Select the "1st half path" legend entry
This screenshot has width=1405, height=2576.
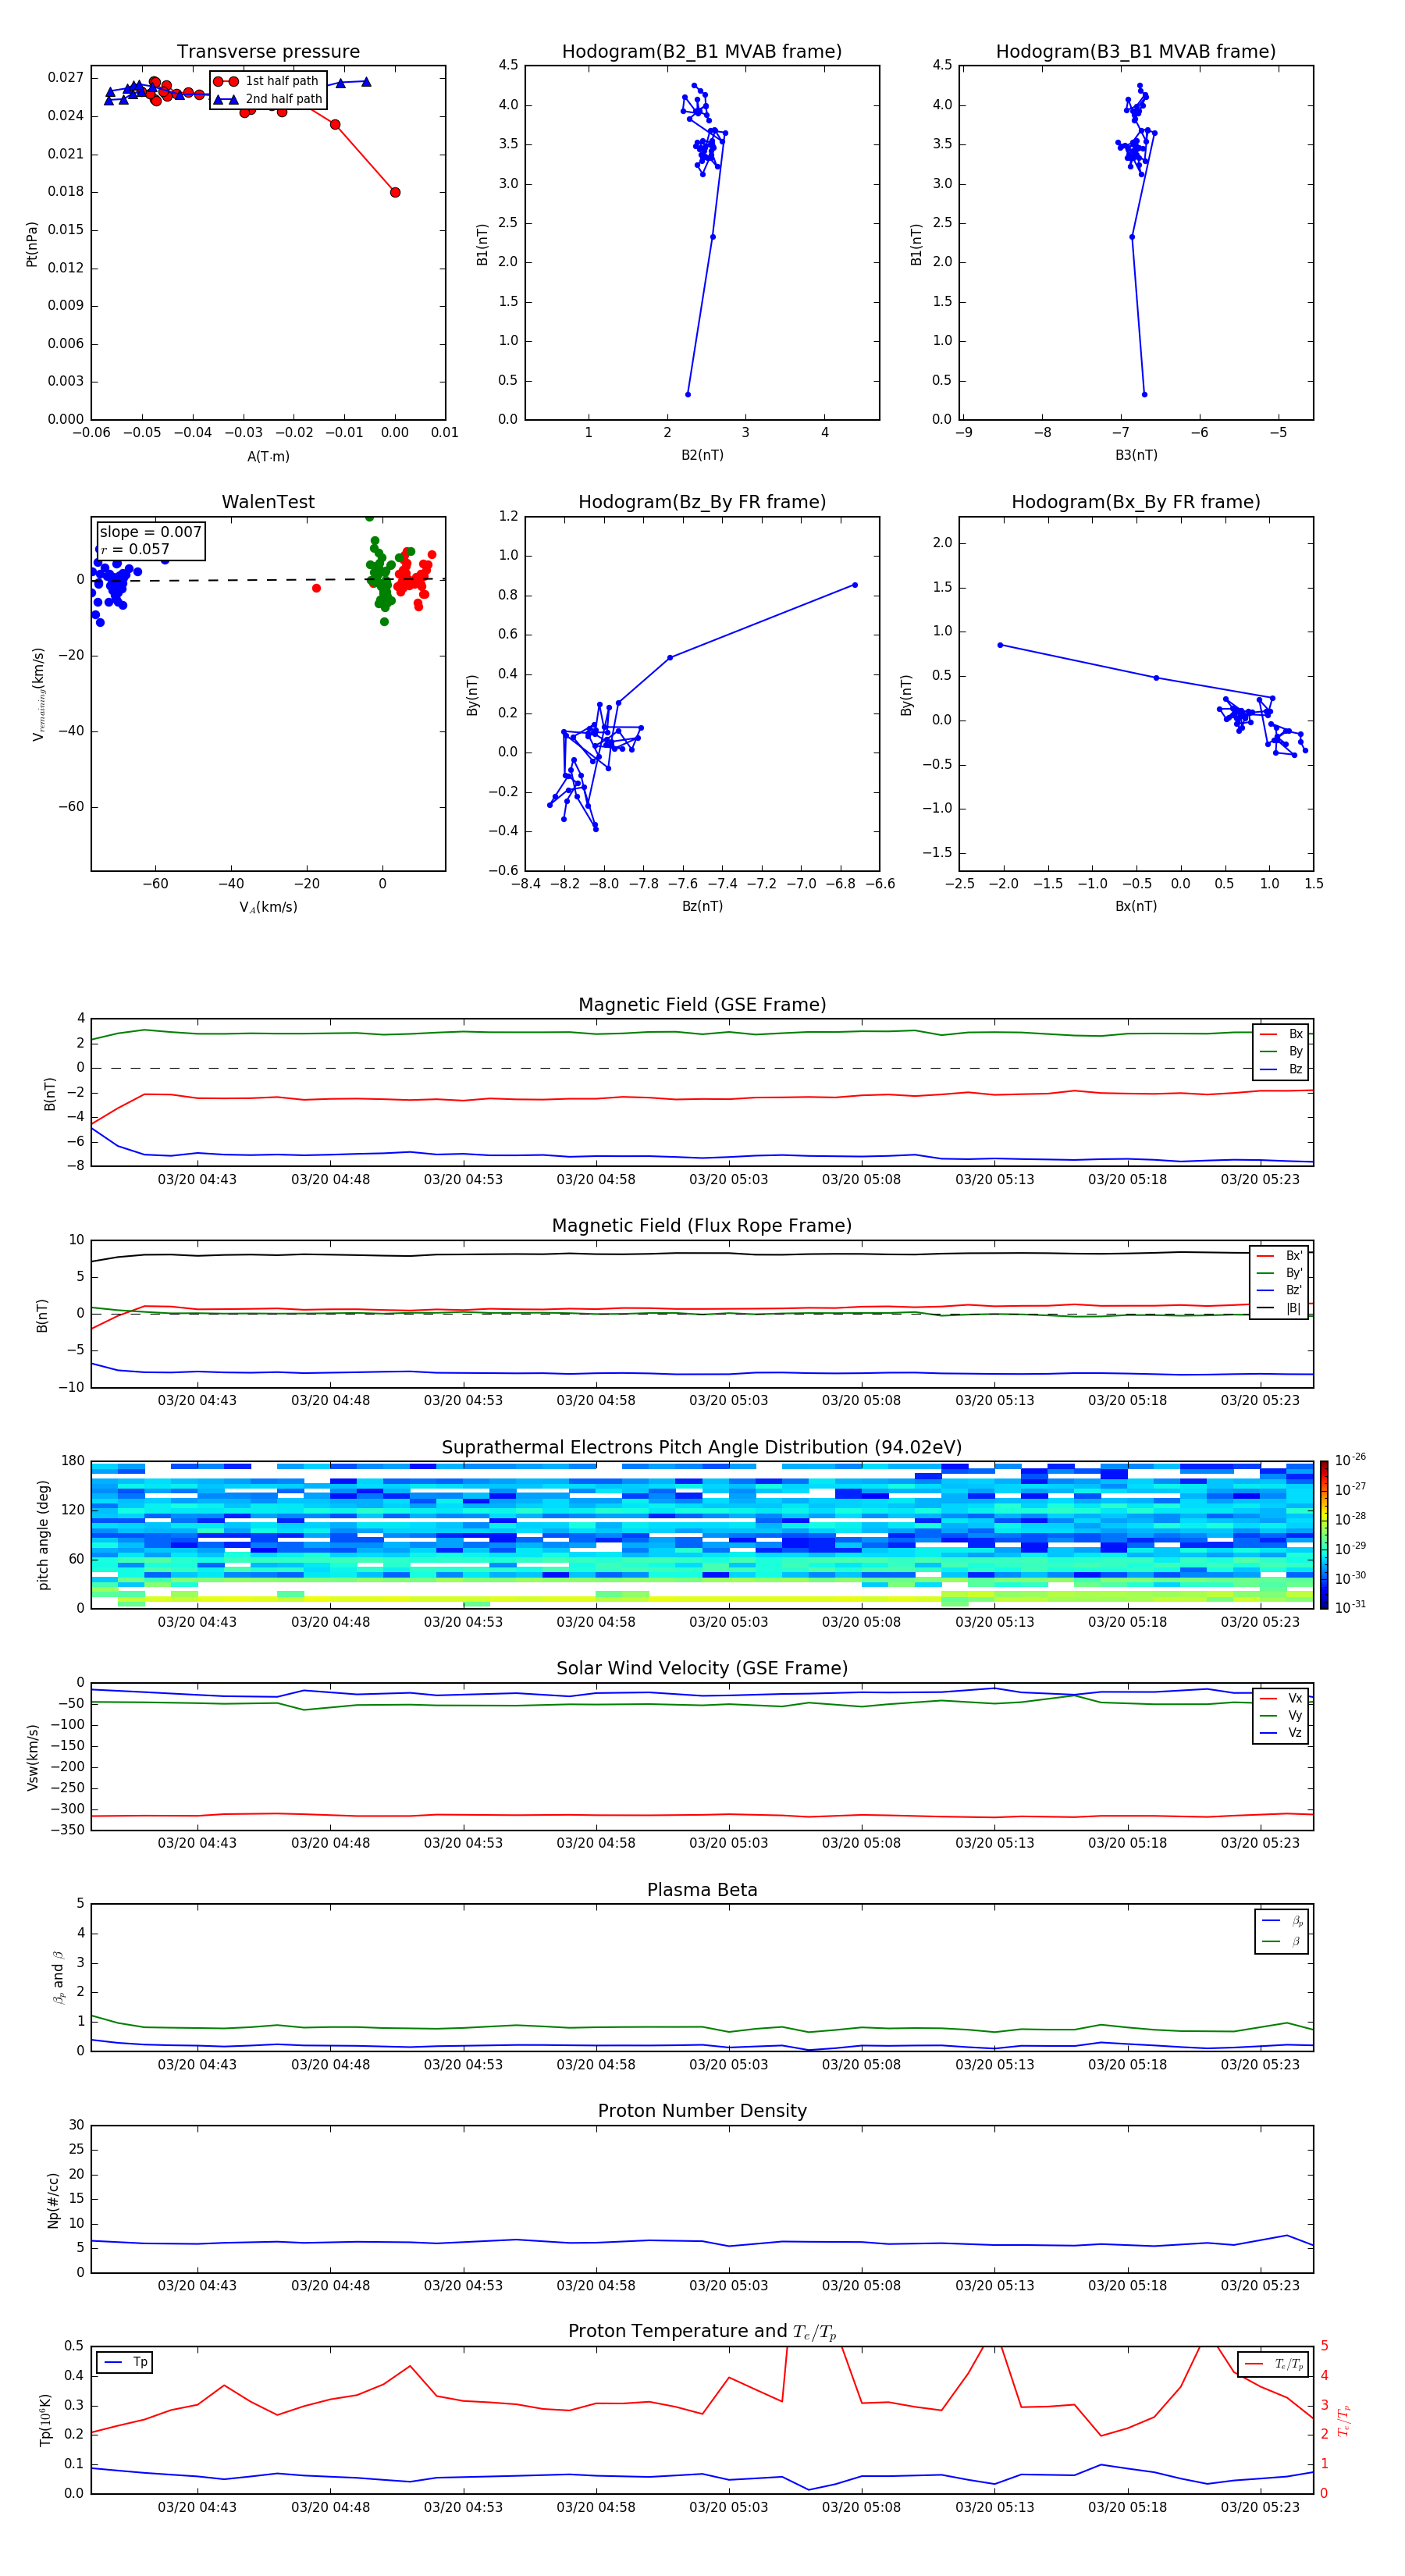(267, 81)
